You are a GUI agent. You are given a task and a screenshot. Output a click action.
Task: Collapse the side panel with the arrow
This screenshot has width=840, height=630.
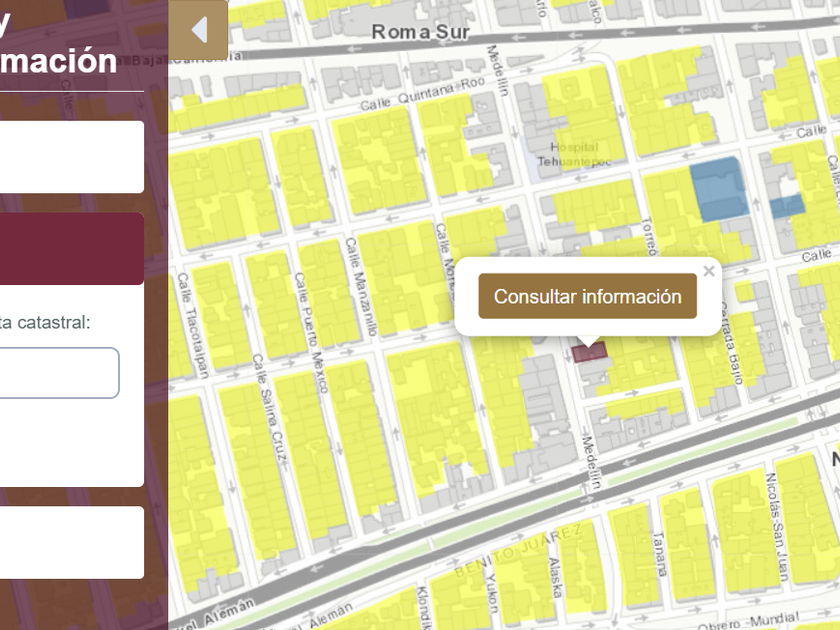coord(198,30)
